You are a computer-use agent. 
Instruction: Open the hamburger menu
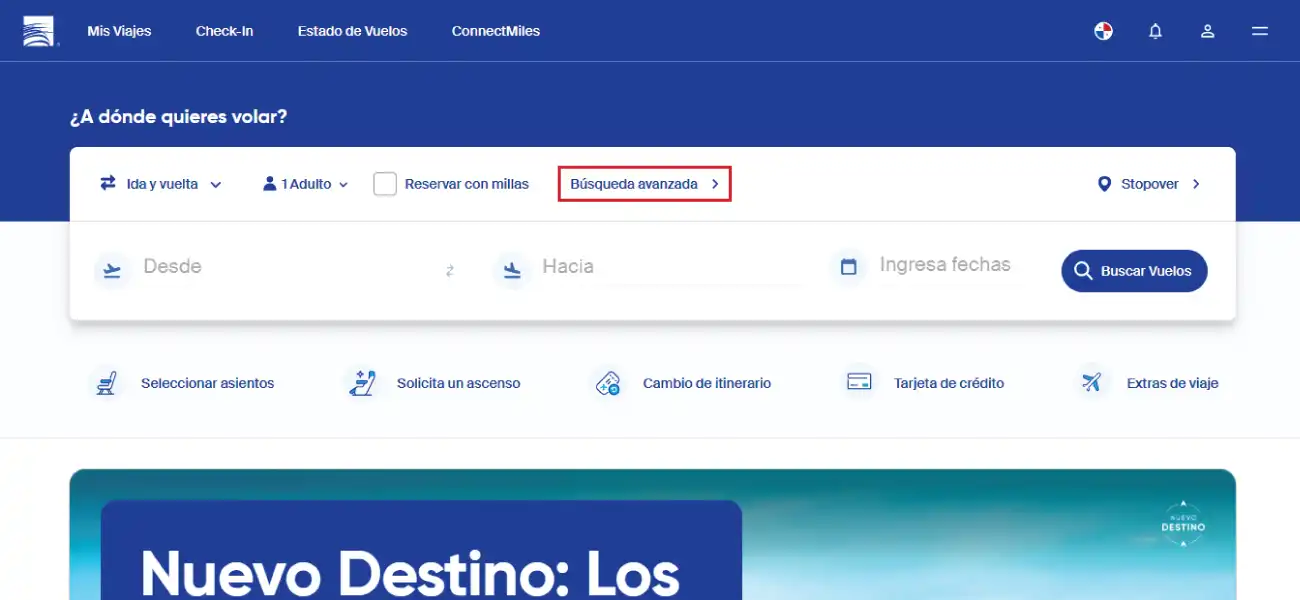(x=1259, y=31)
